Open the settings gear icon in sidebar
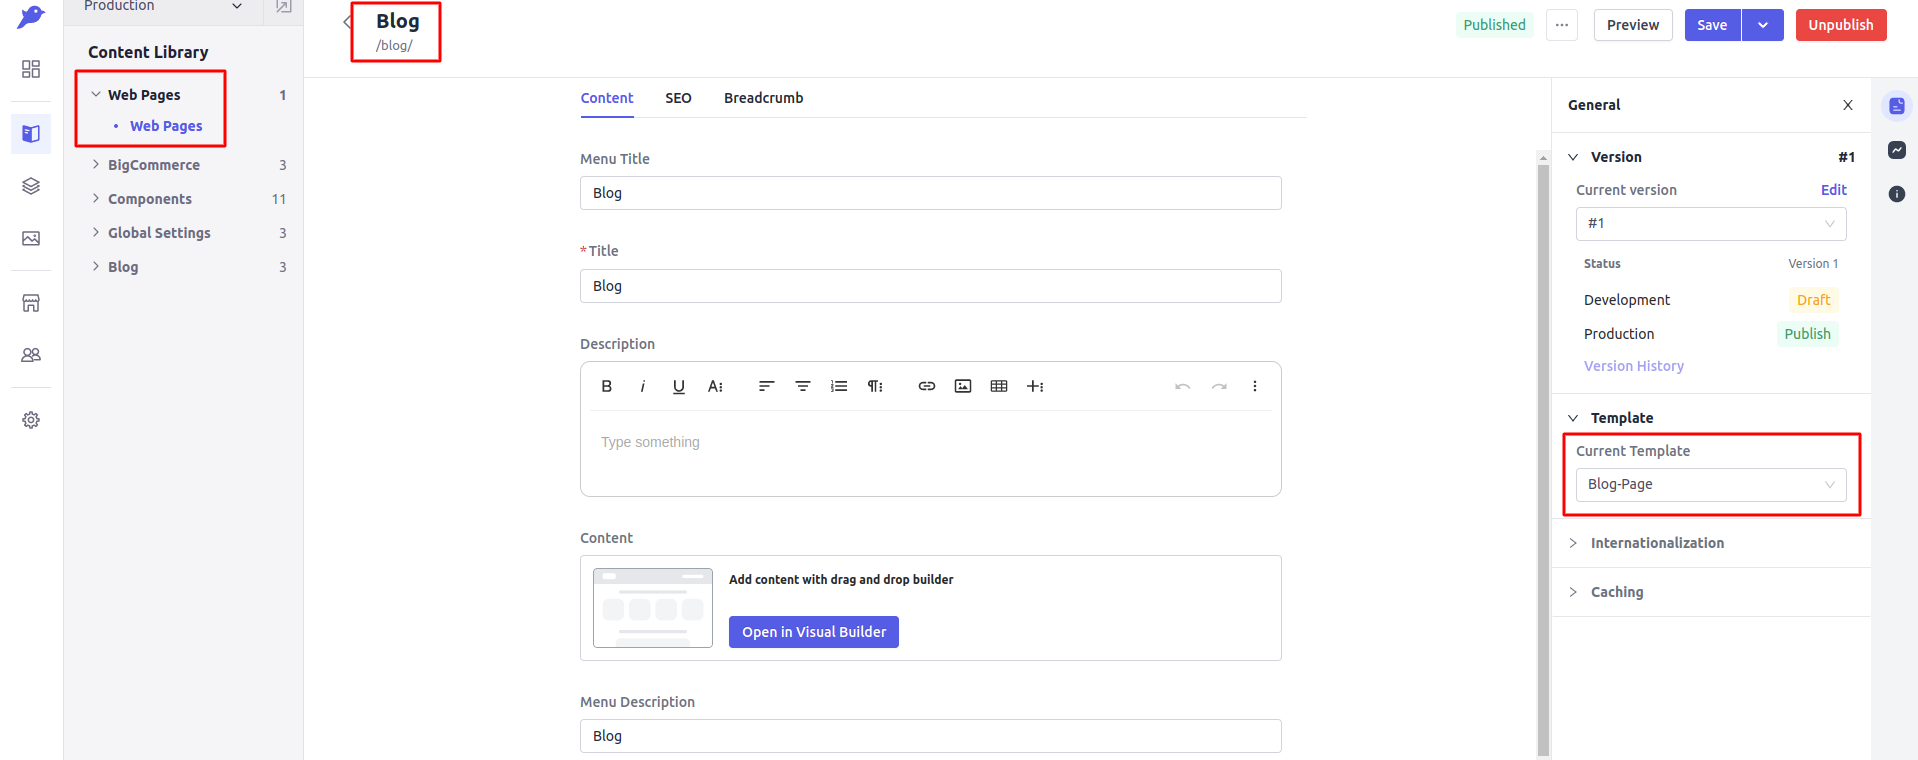Viewport: 1918px width, 760px height. (31, 420)
